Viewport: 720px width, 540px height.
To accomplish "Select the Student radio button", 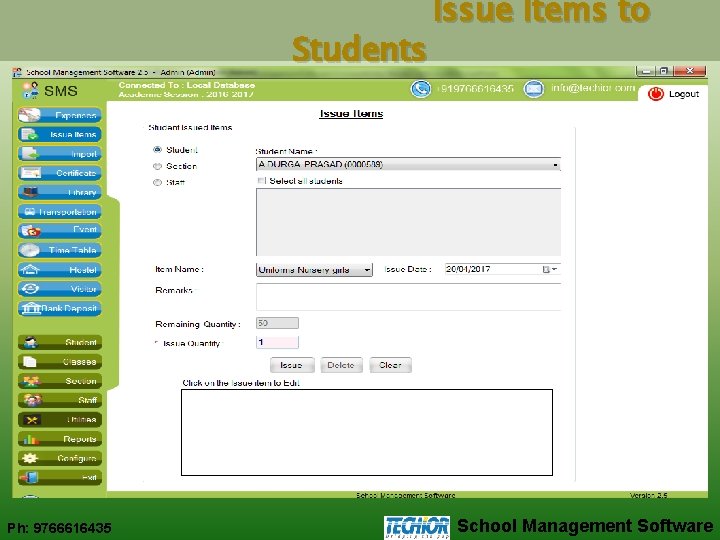I will (158, 150).
